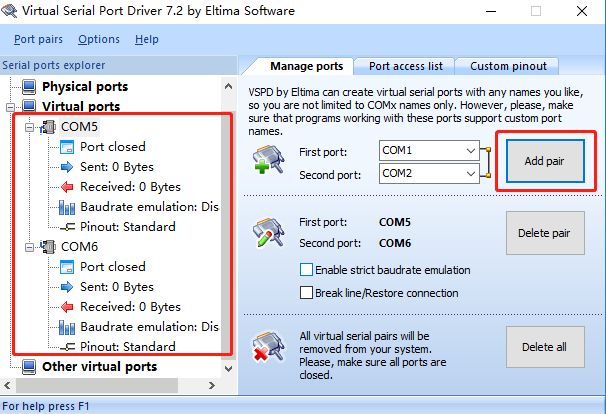The height and width of the screenshot is (414, 606).
Task: Click the COM5 serial connector icon
Action: pyautogui.click(x=48, y=127)
